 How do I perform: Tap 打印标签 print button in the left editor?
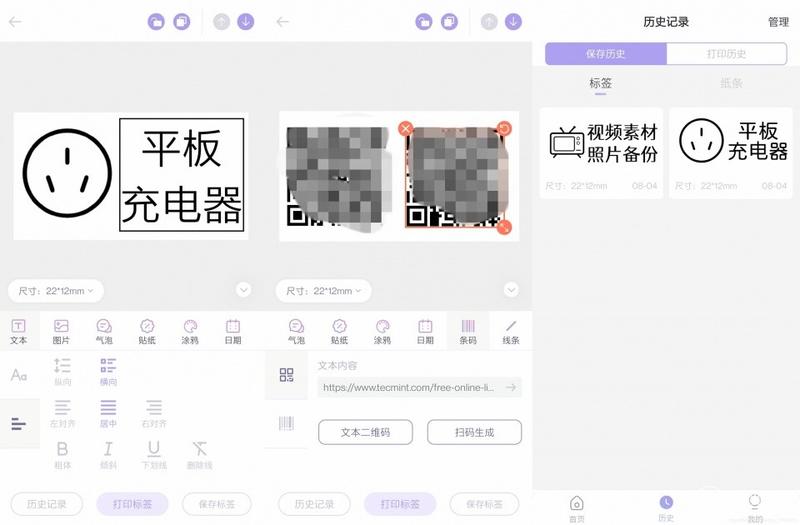(x=132, y=504)
